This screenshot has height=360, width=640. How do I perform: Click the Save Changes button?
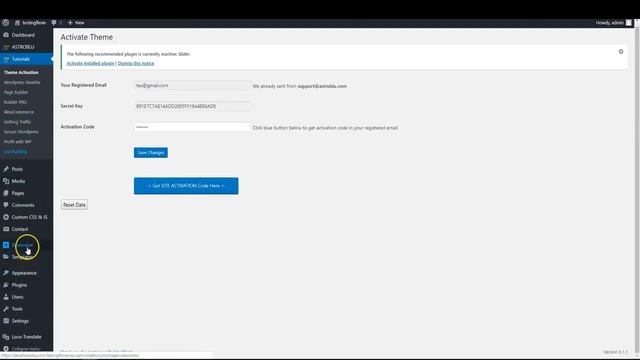151,153
